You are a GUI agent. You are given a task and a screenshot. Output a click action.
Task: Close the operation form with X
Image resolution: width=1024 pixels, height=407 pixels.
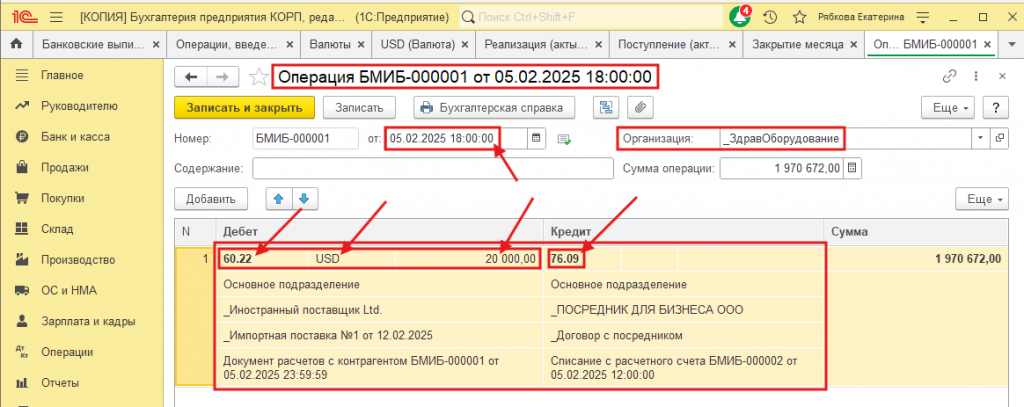1002,76
